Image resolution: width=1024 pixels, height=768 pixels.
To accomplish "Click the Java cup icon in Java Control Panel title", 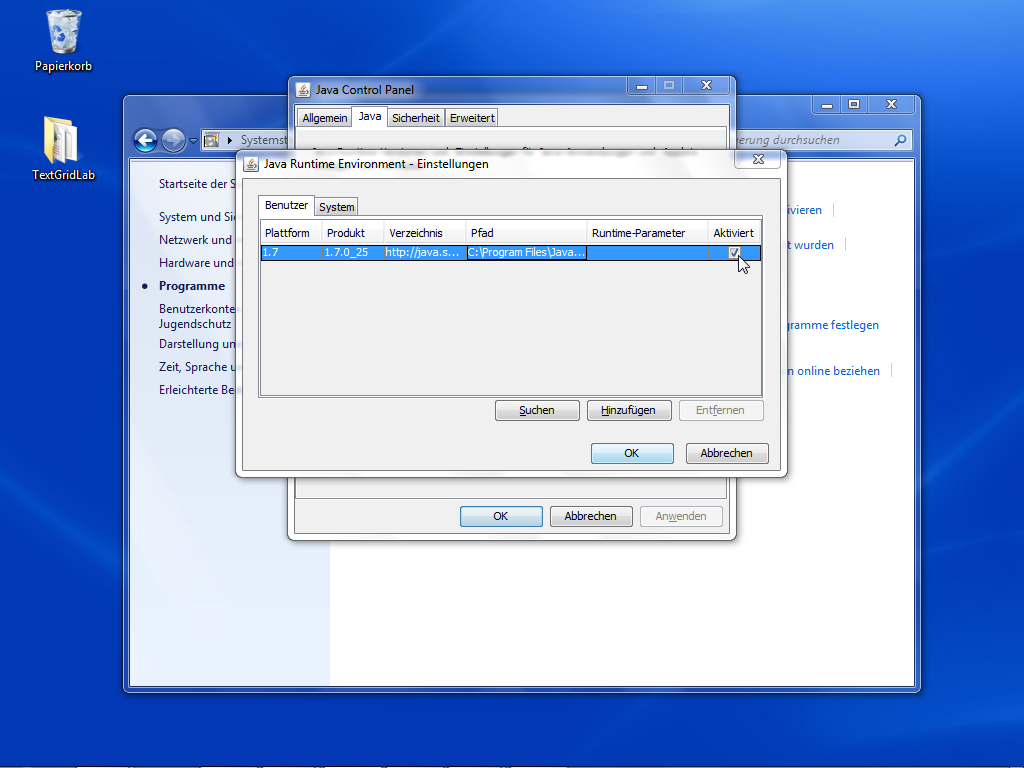I will [303, 89].
